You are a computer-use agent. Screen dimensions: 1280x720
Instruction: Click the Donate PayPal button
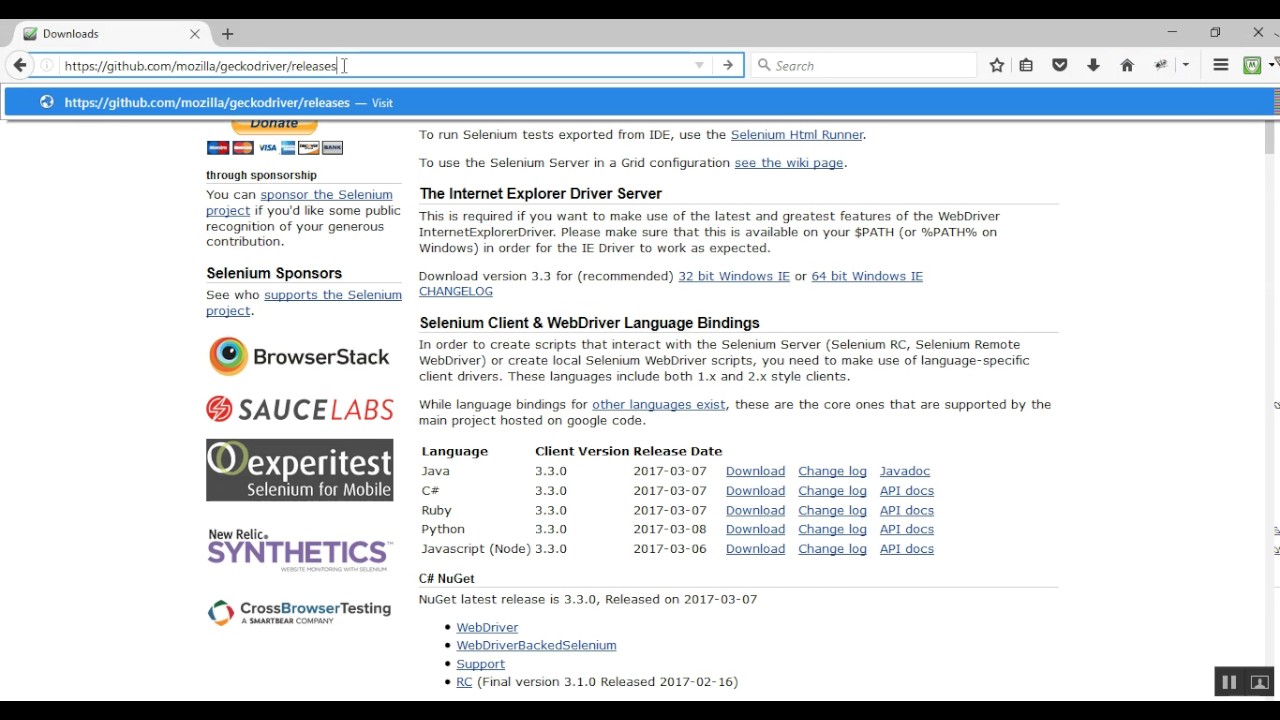click(274, 125)
